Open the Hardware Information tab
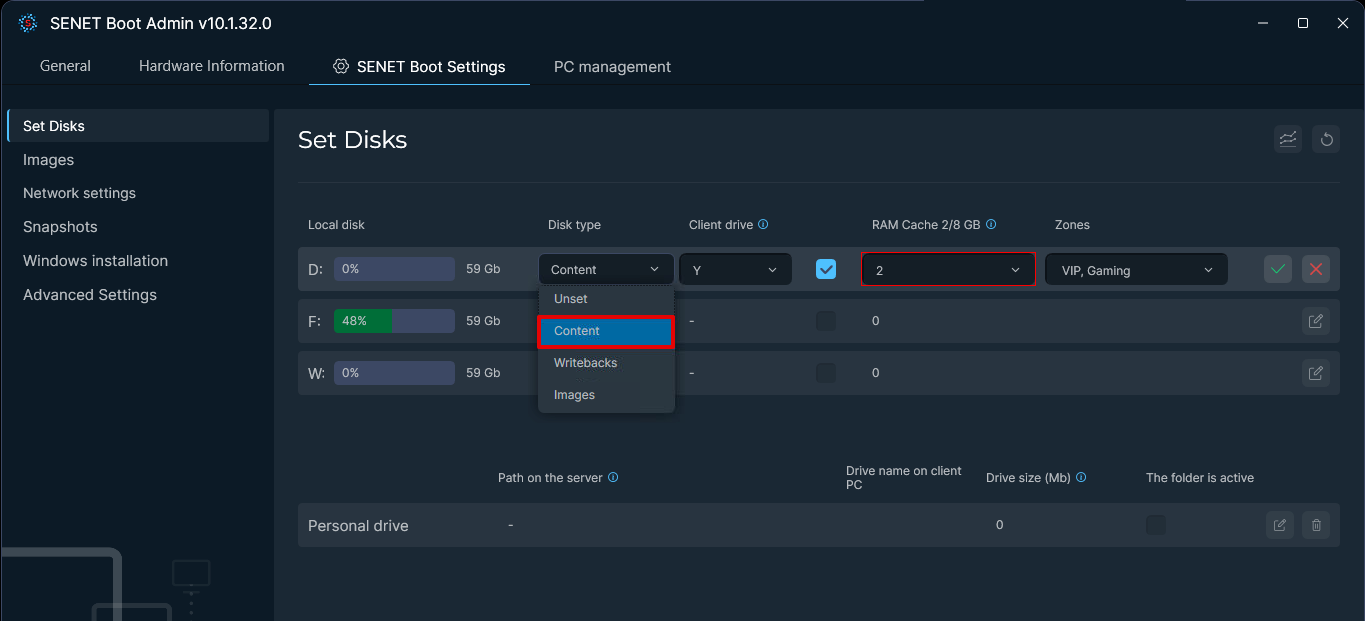Image resolution: width=1365 pixels, height=621 pixels. 211,66
